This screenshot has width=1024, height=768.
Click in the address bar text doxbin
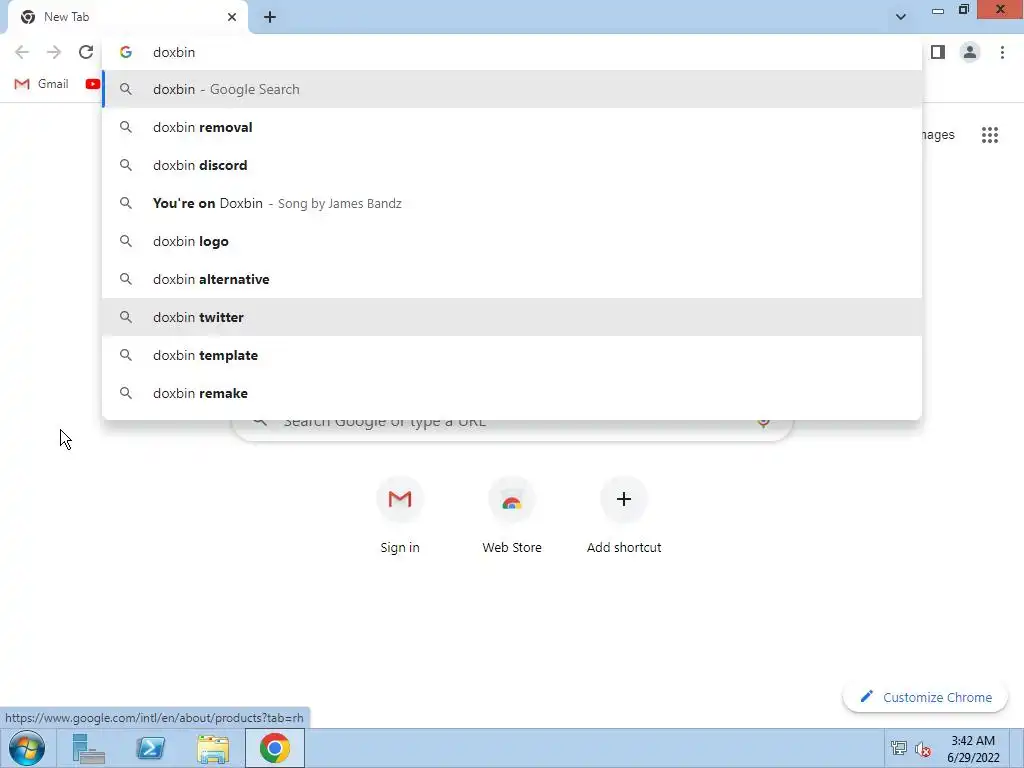click(x=174, y=52)
